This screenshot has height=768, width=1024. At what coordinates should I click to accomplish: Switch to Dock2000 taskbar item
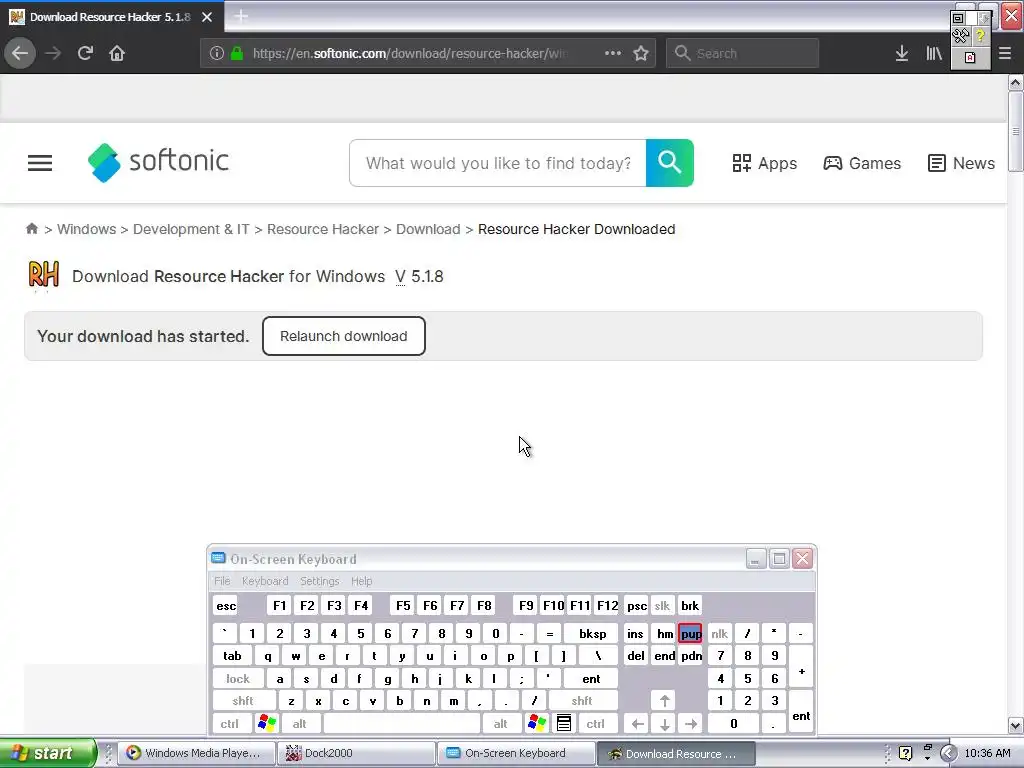click(355, 753)
